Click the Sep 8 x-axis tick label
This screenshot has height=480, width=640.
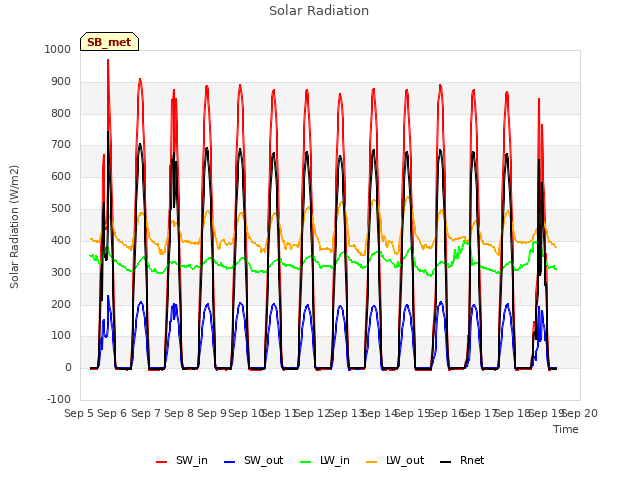point(179,413)
